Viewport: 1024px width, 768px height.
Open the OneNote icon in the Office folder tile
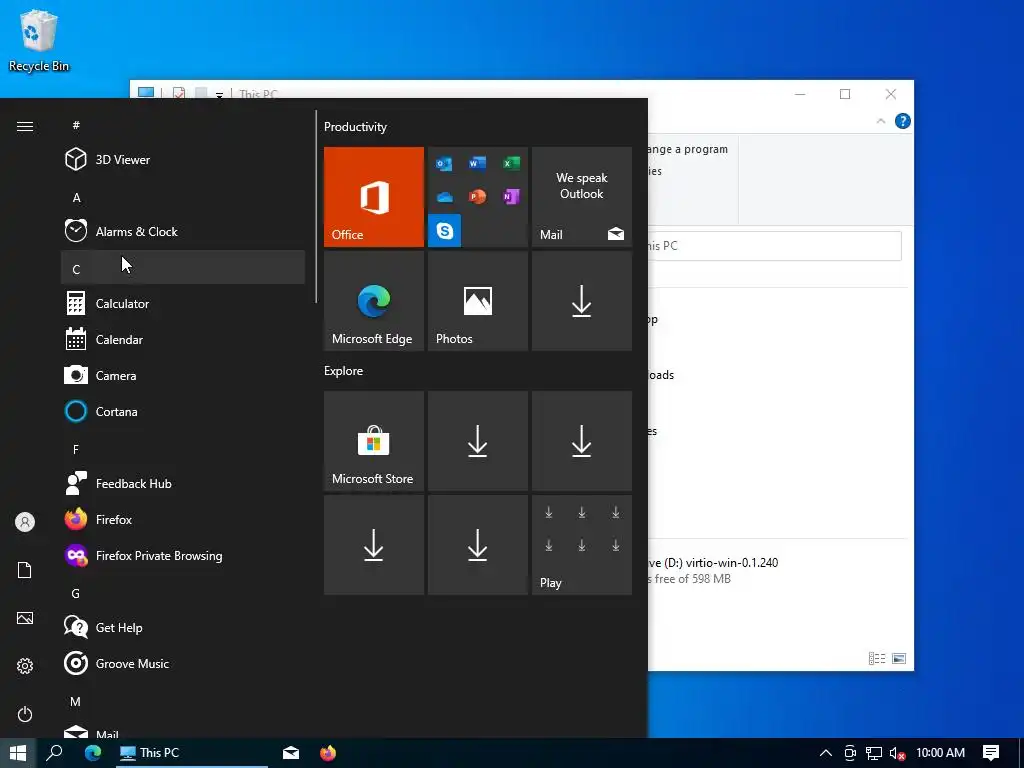point(511,196)
